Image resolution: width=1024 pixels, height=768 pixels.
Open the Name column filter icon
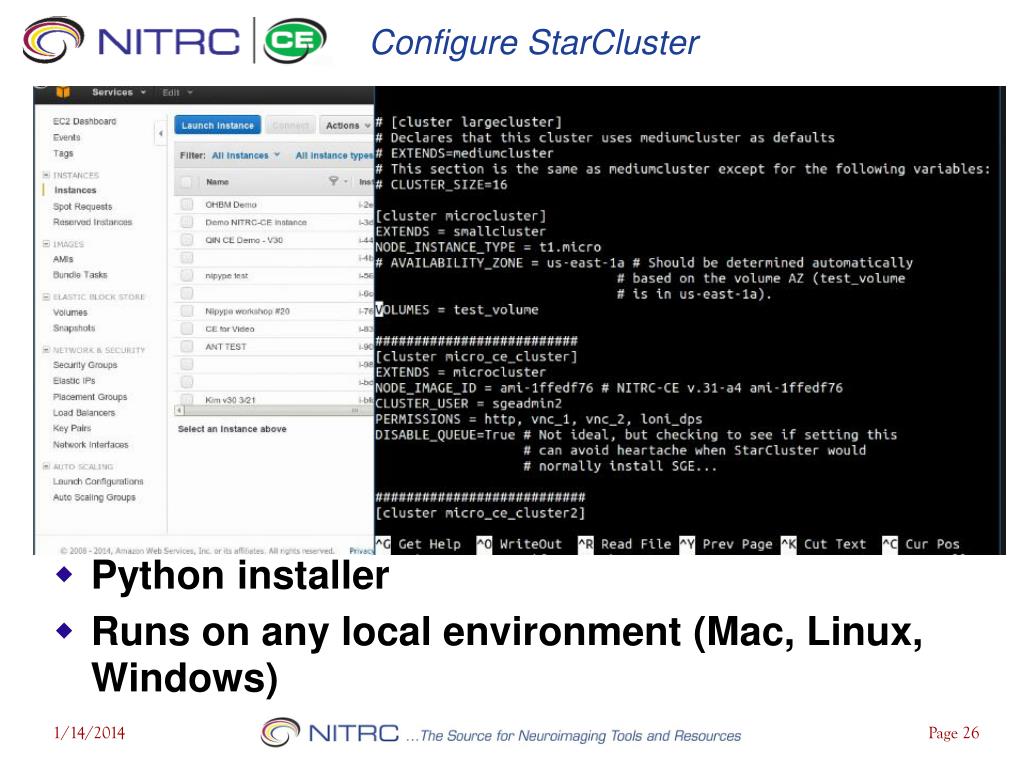[334, 181]
